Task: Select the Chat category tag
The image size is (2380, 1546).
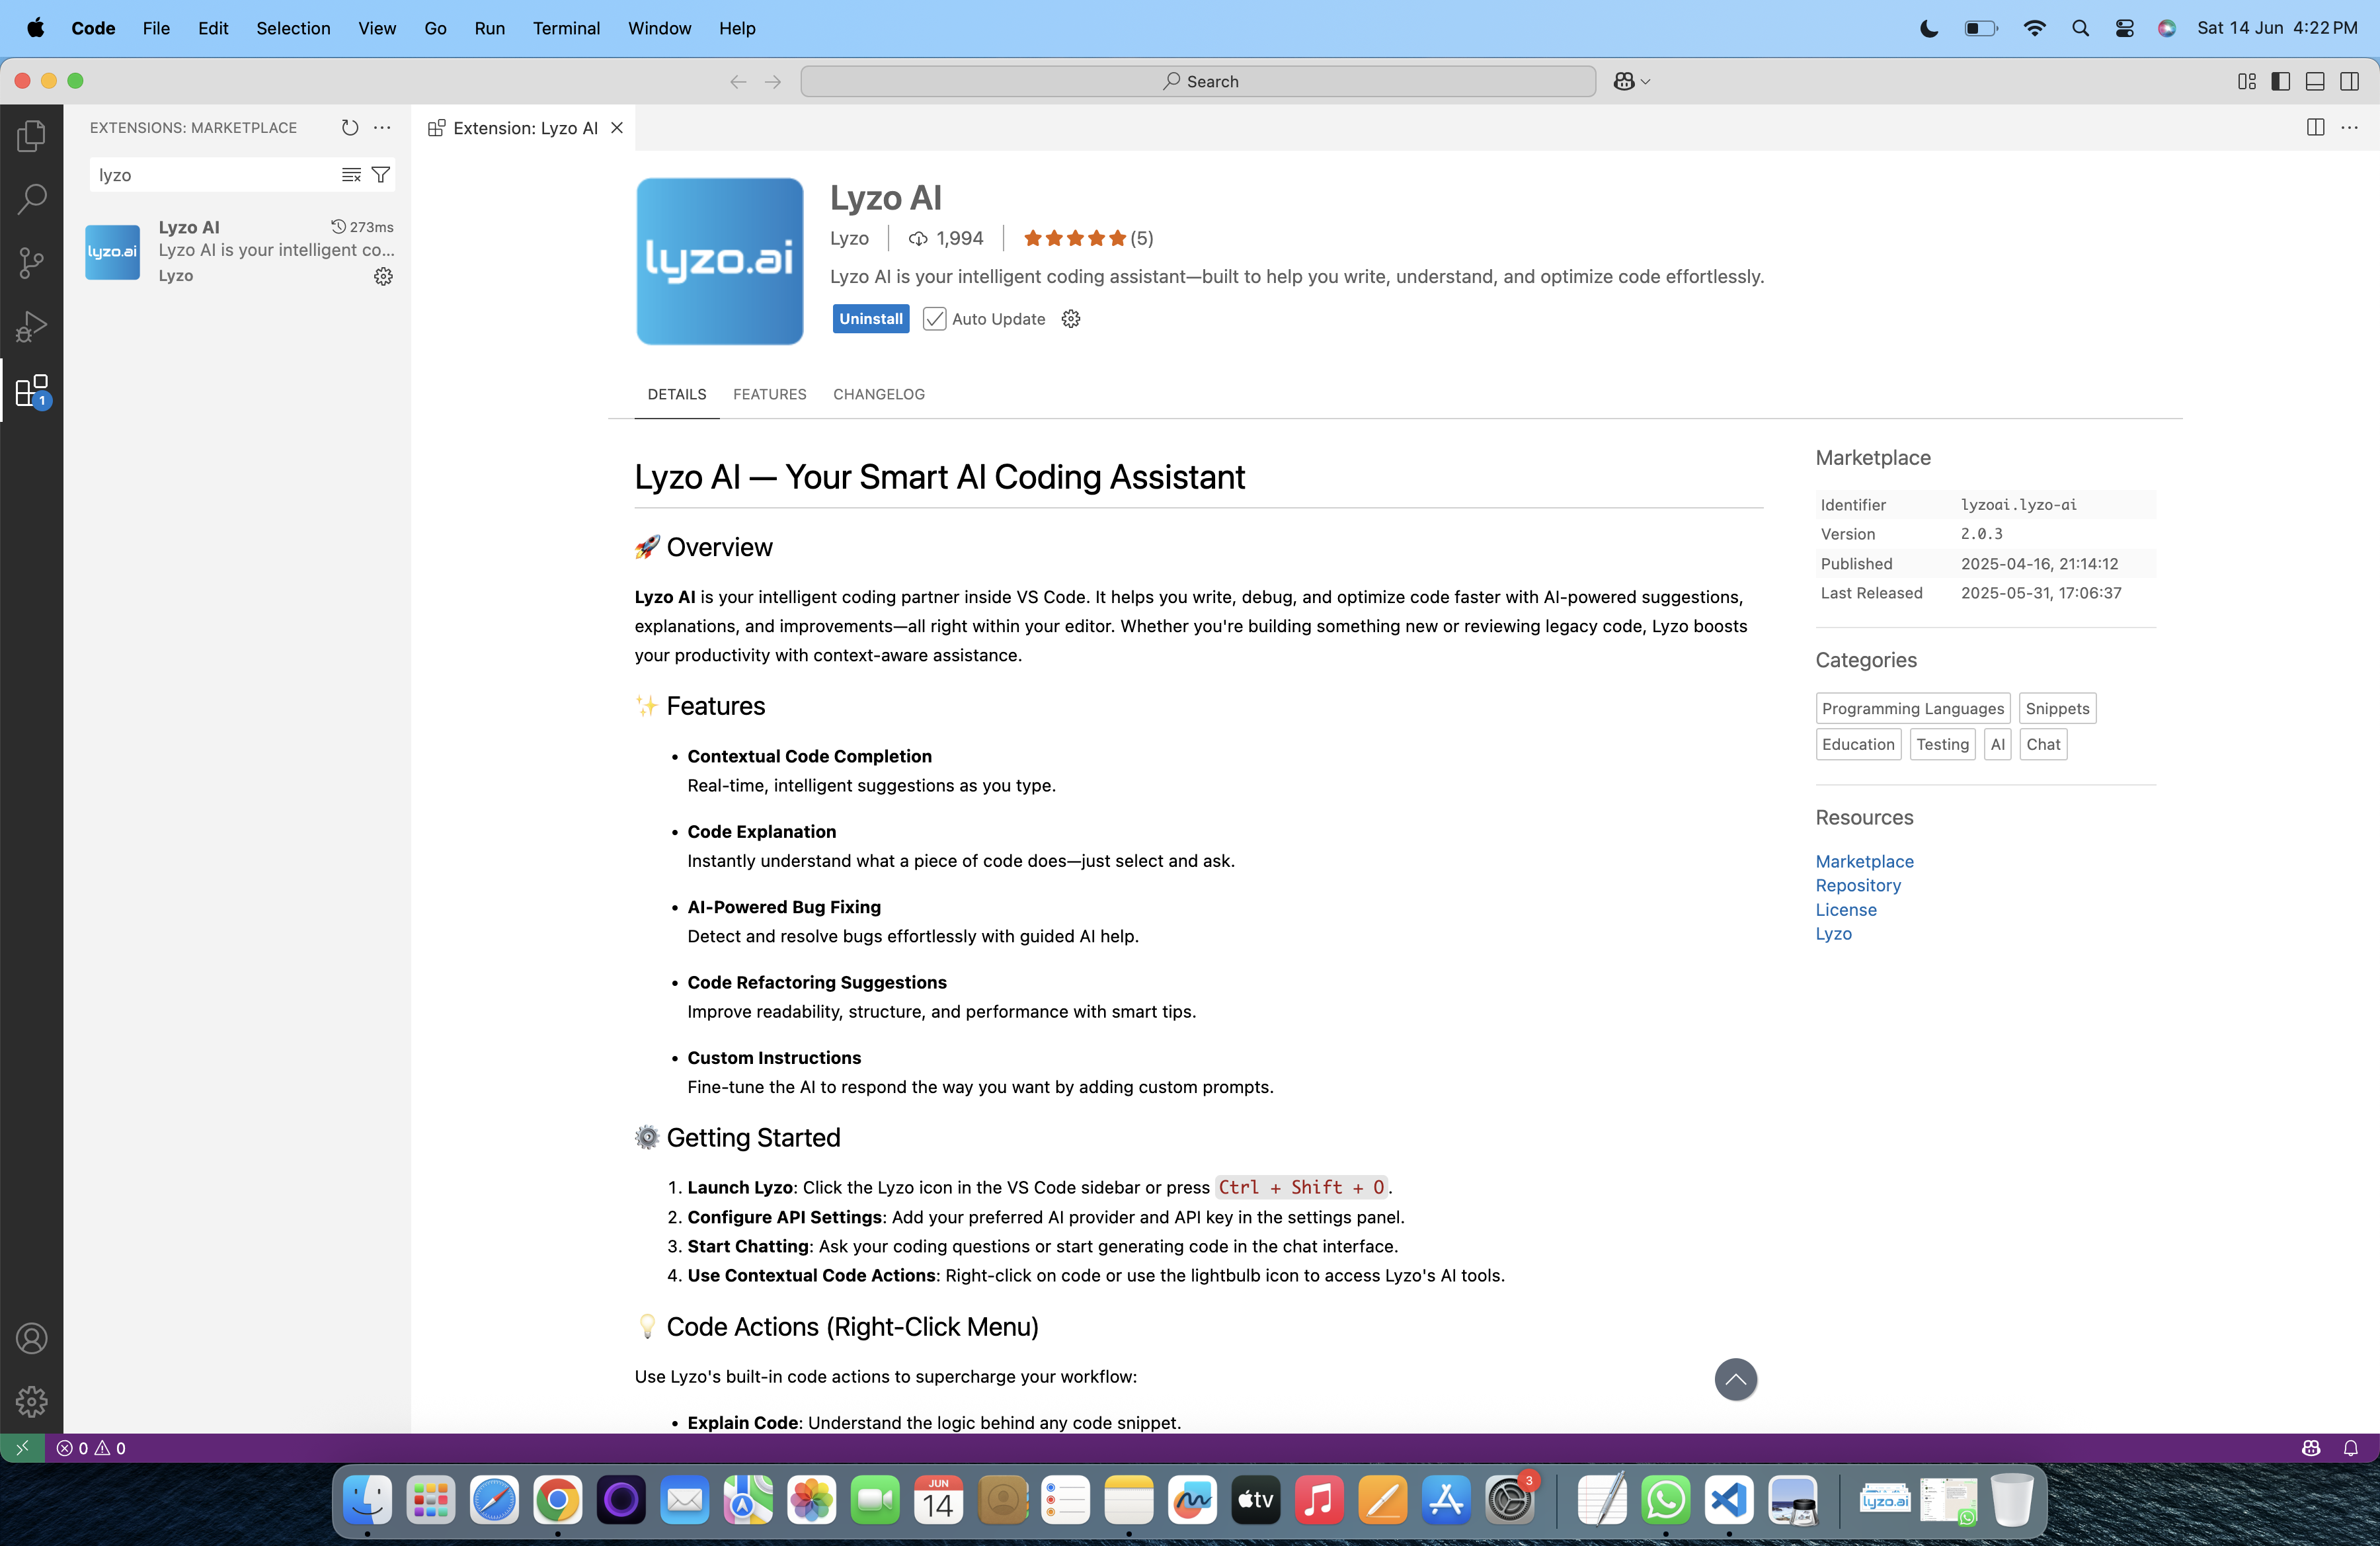Action: point(2043,744)
